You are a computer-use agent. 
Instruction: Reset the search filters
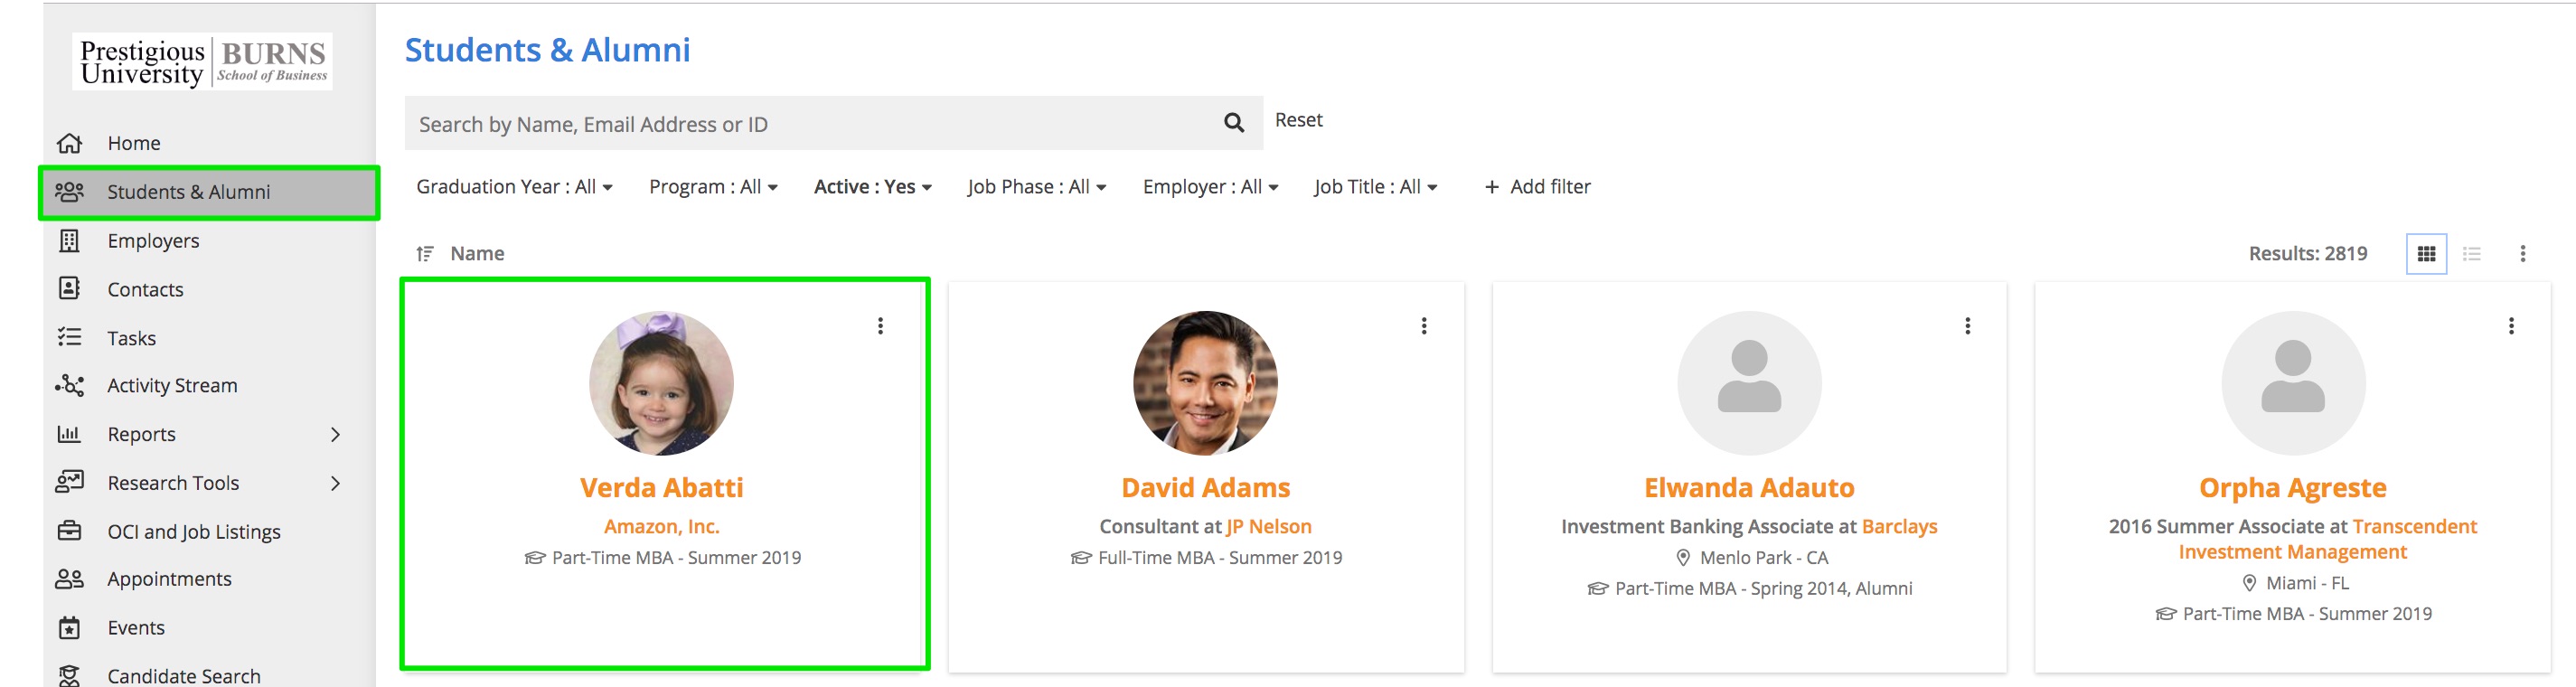pos(1298,120)
